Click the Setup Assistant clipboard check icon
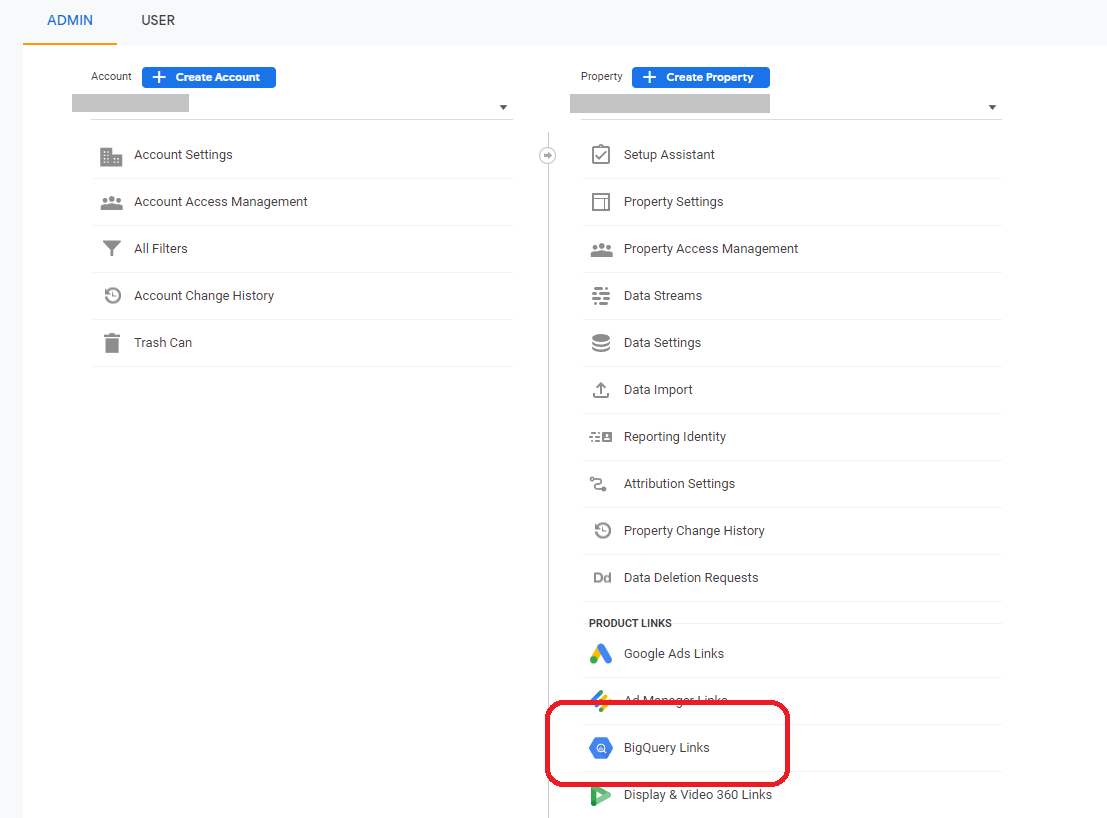This screenshot has width=1107, height=818. [601, 154]
